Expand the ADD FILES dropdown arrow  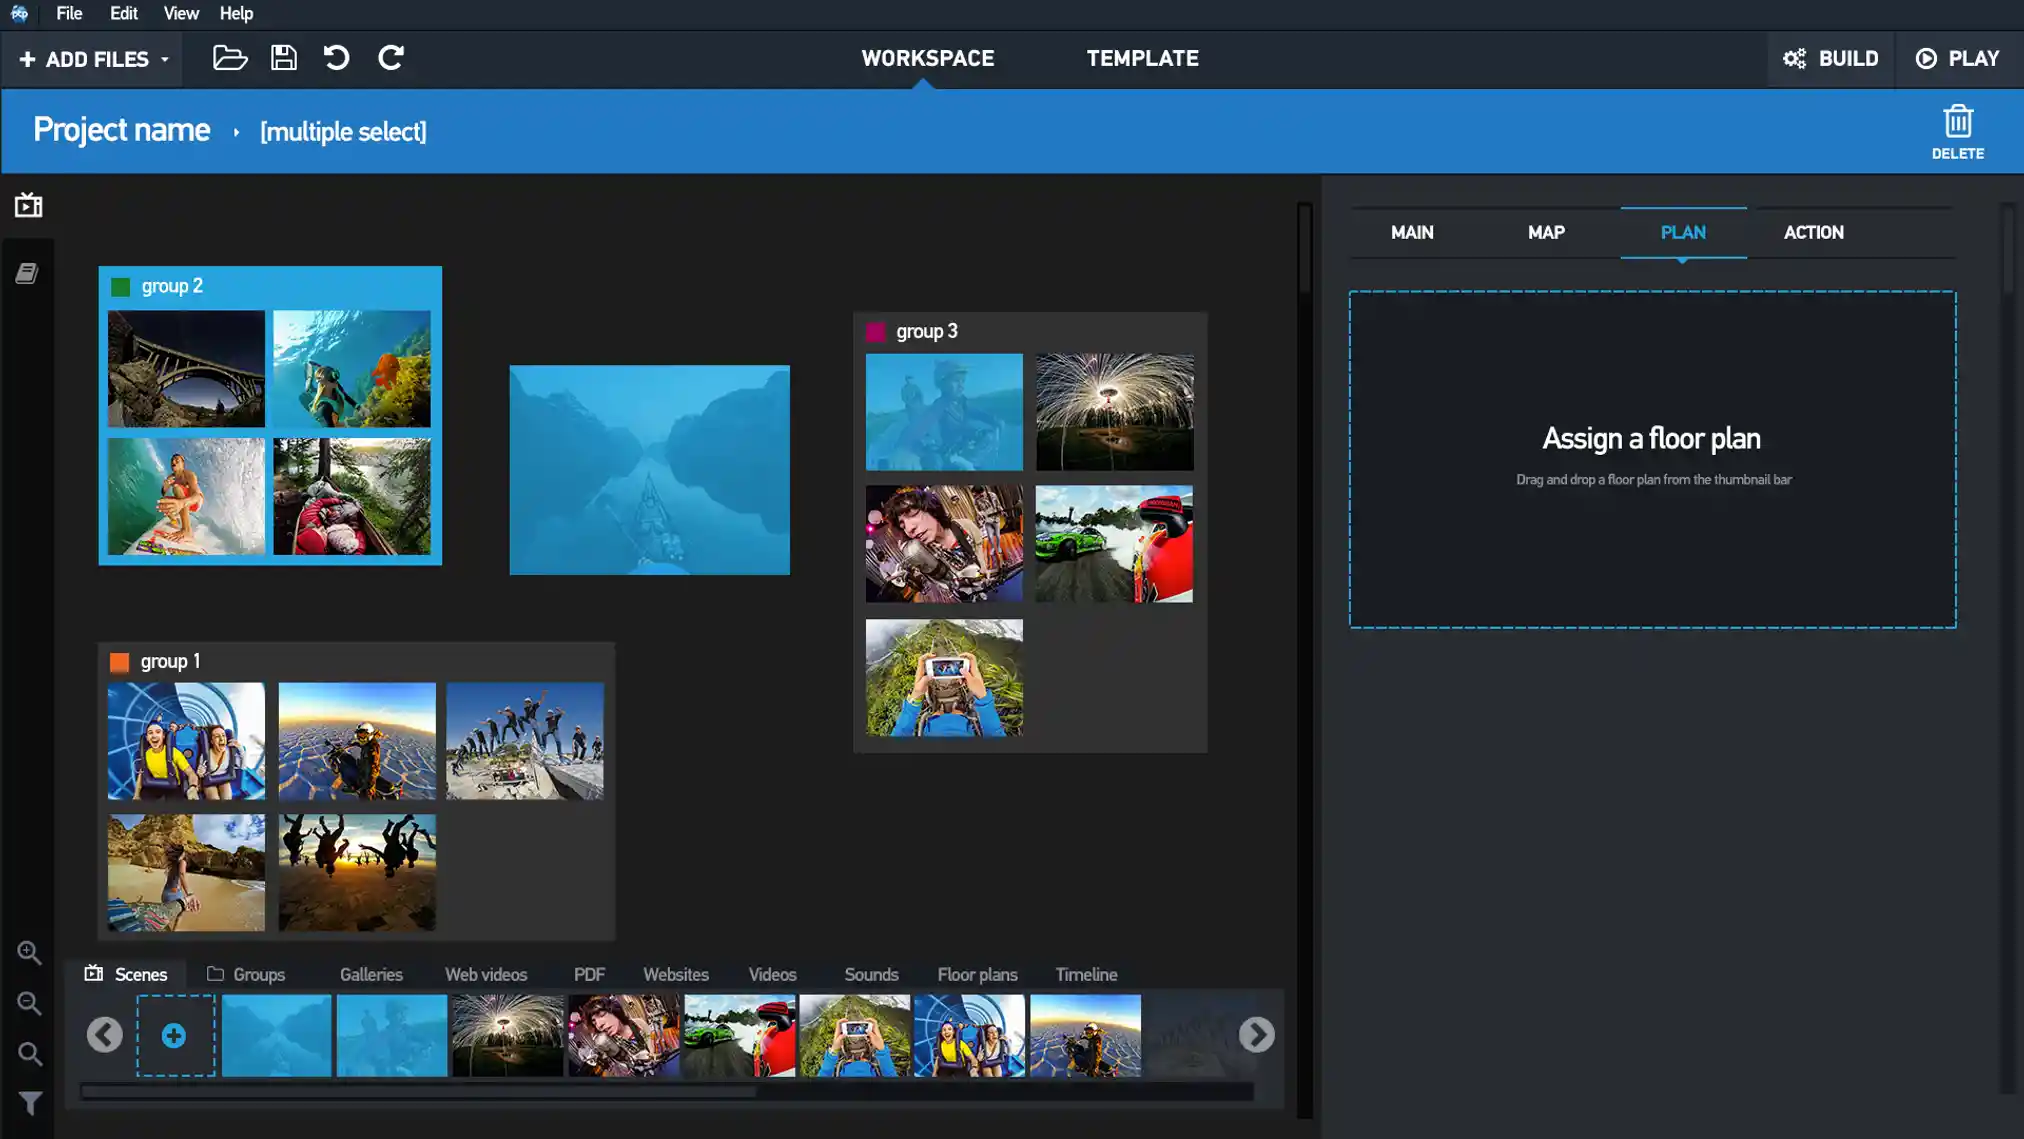coord(165,60)
